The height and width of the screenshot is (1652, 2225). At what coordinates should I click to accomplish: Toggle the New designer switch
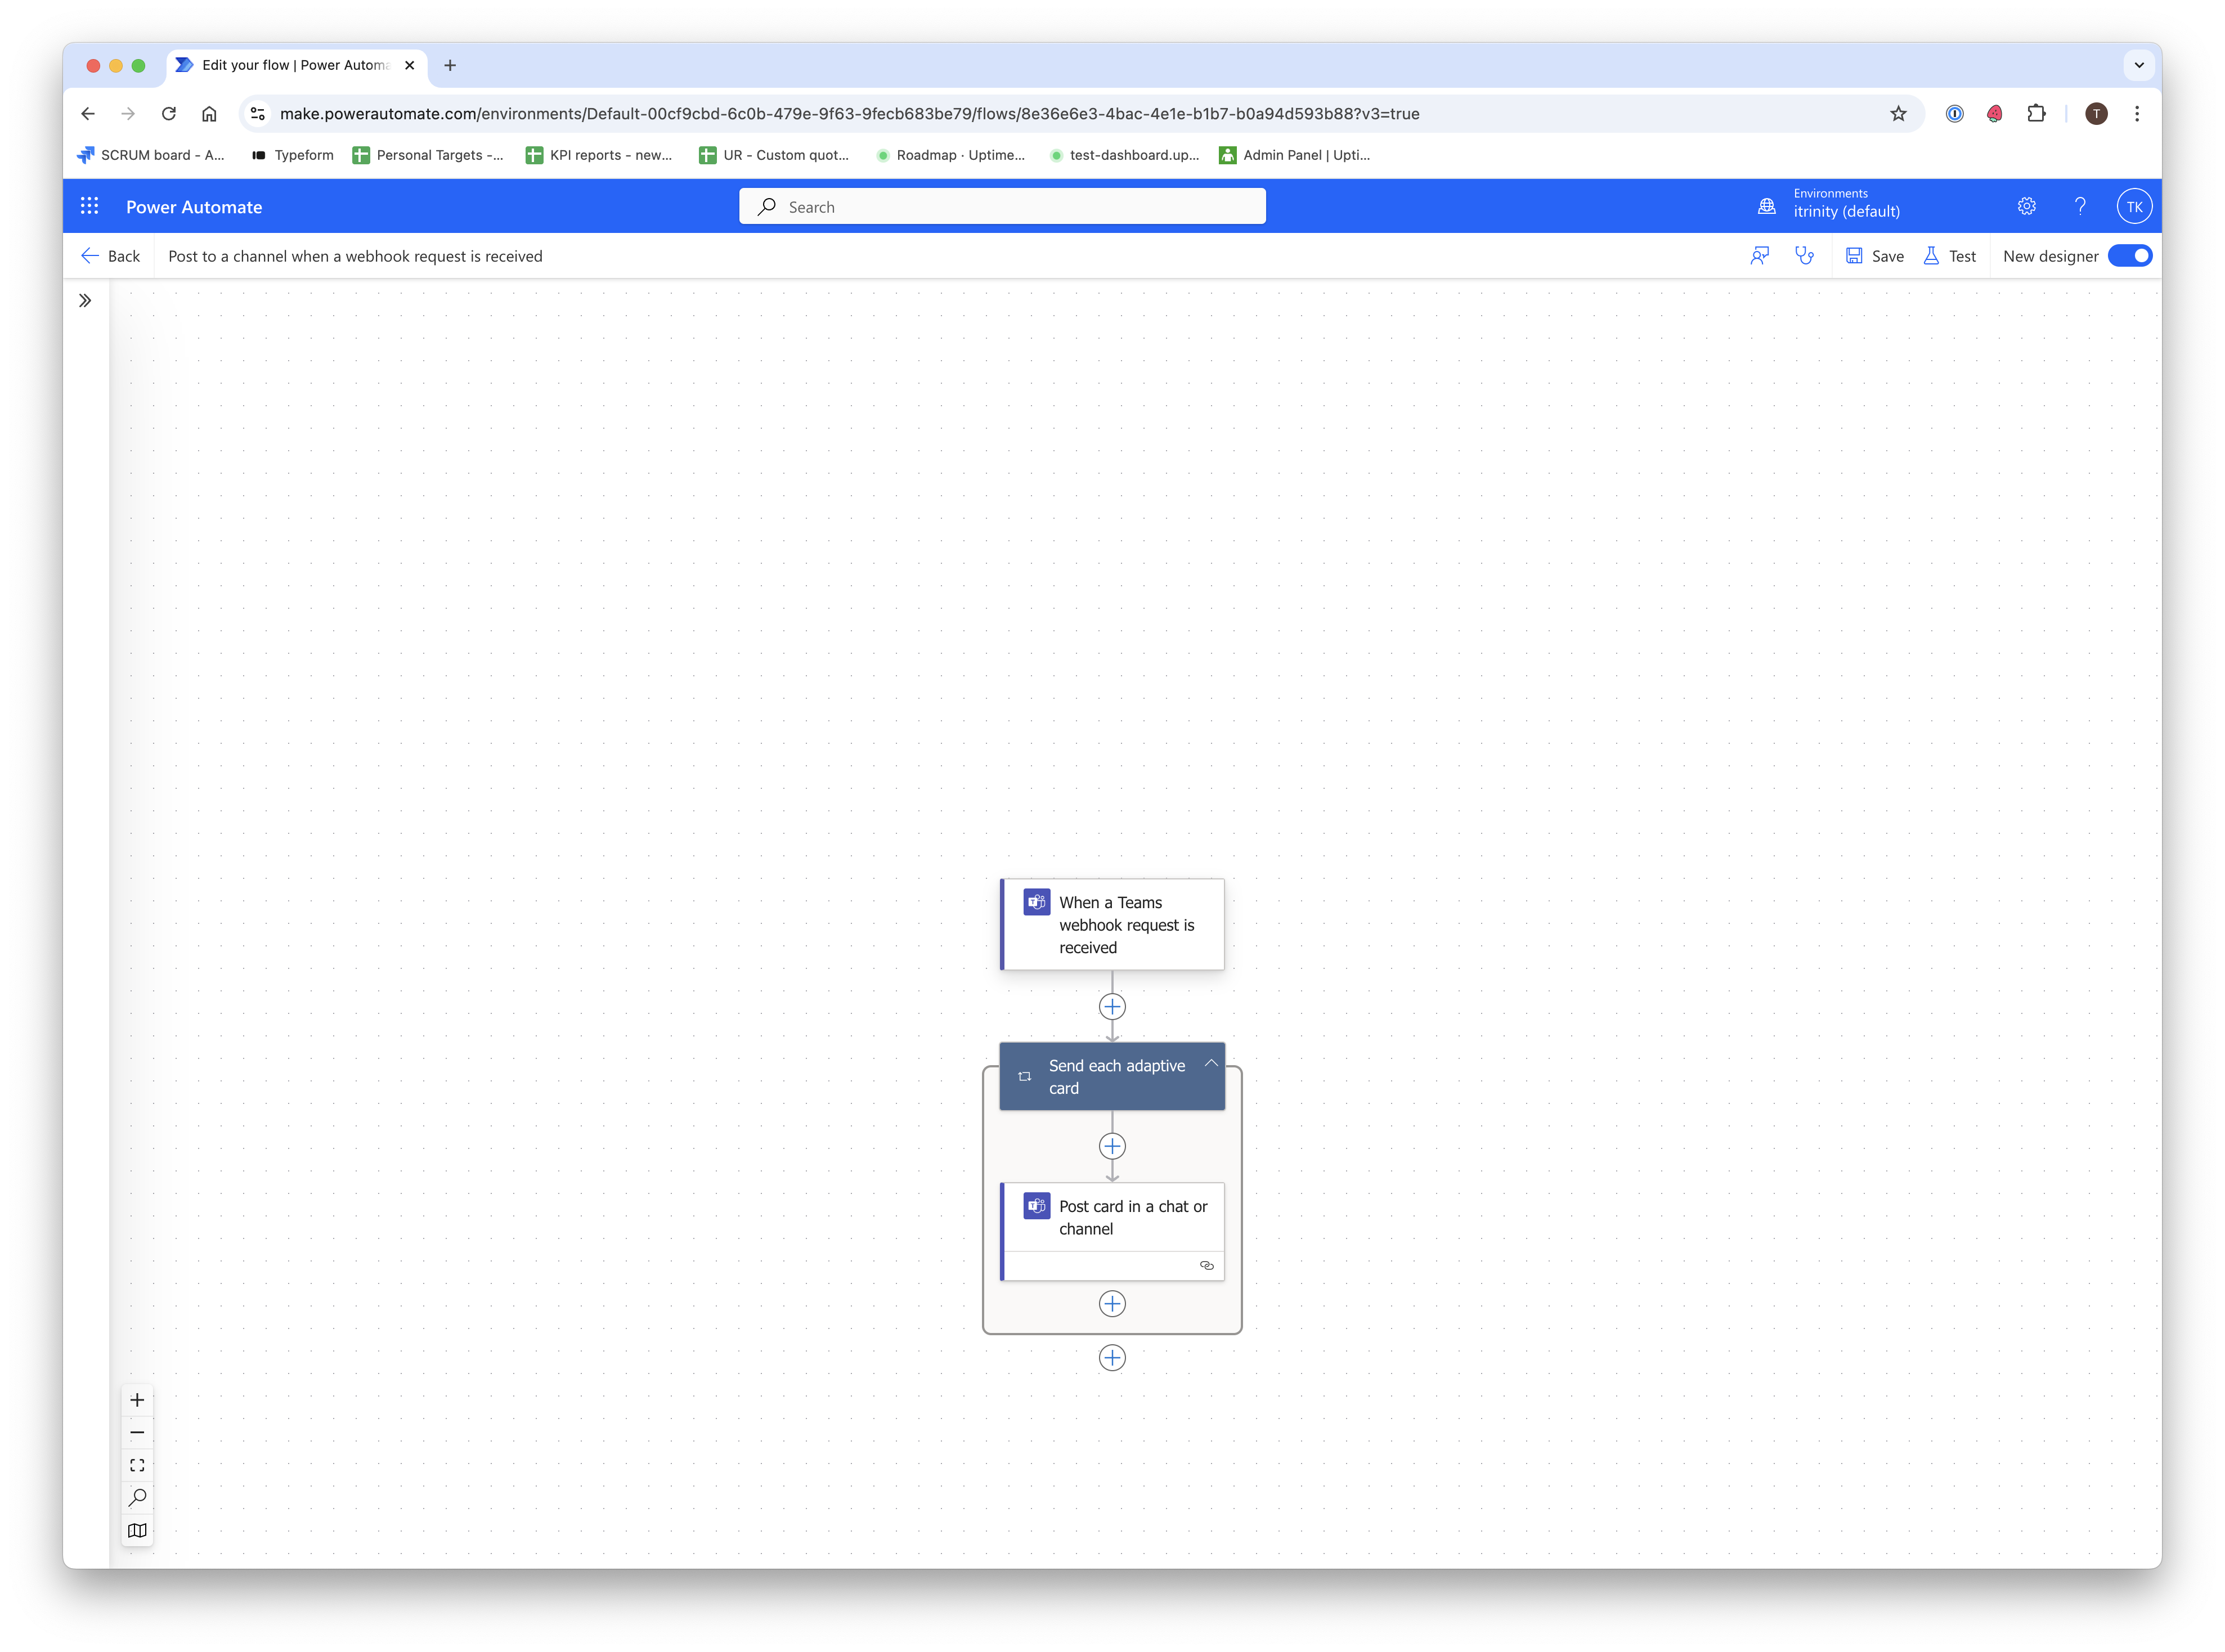tap(2129, 256)
